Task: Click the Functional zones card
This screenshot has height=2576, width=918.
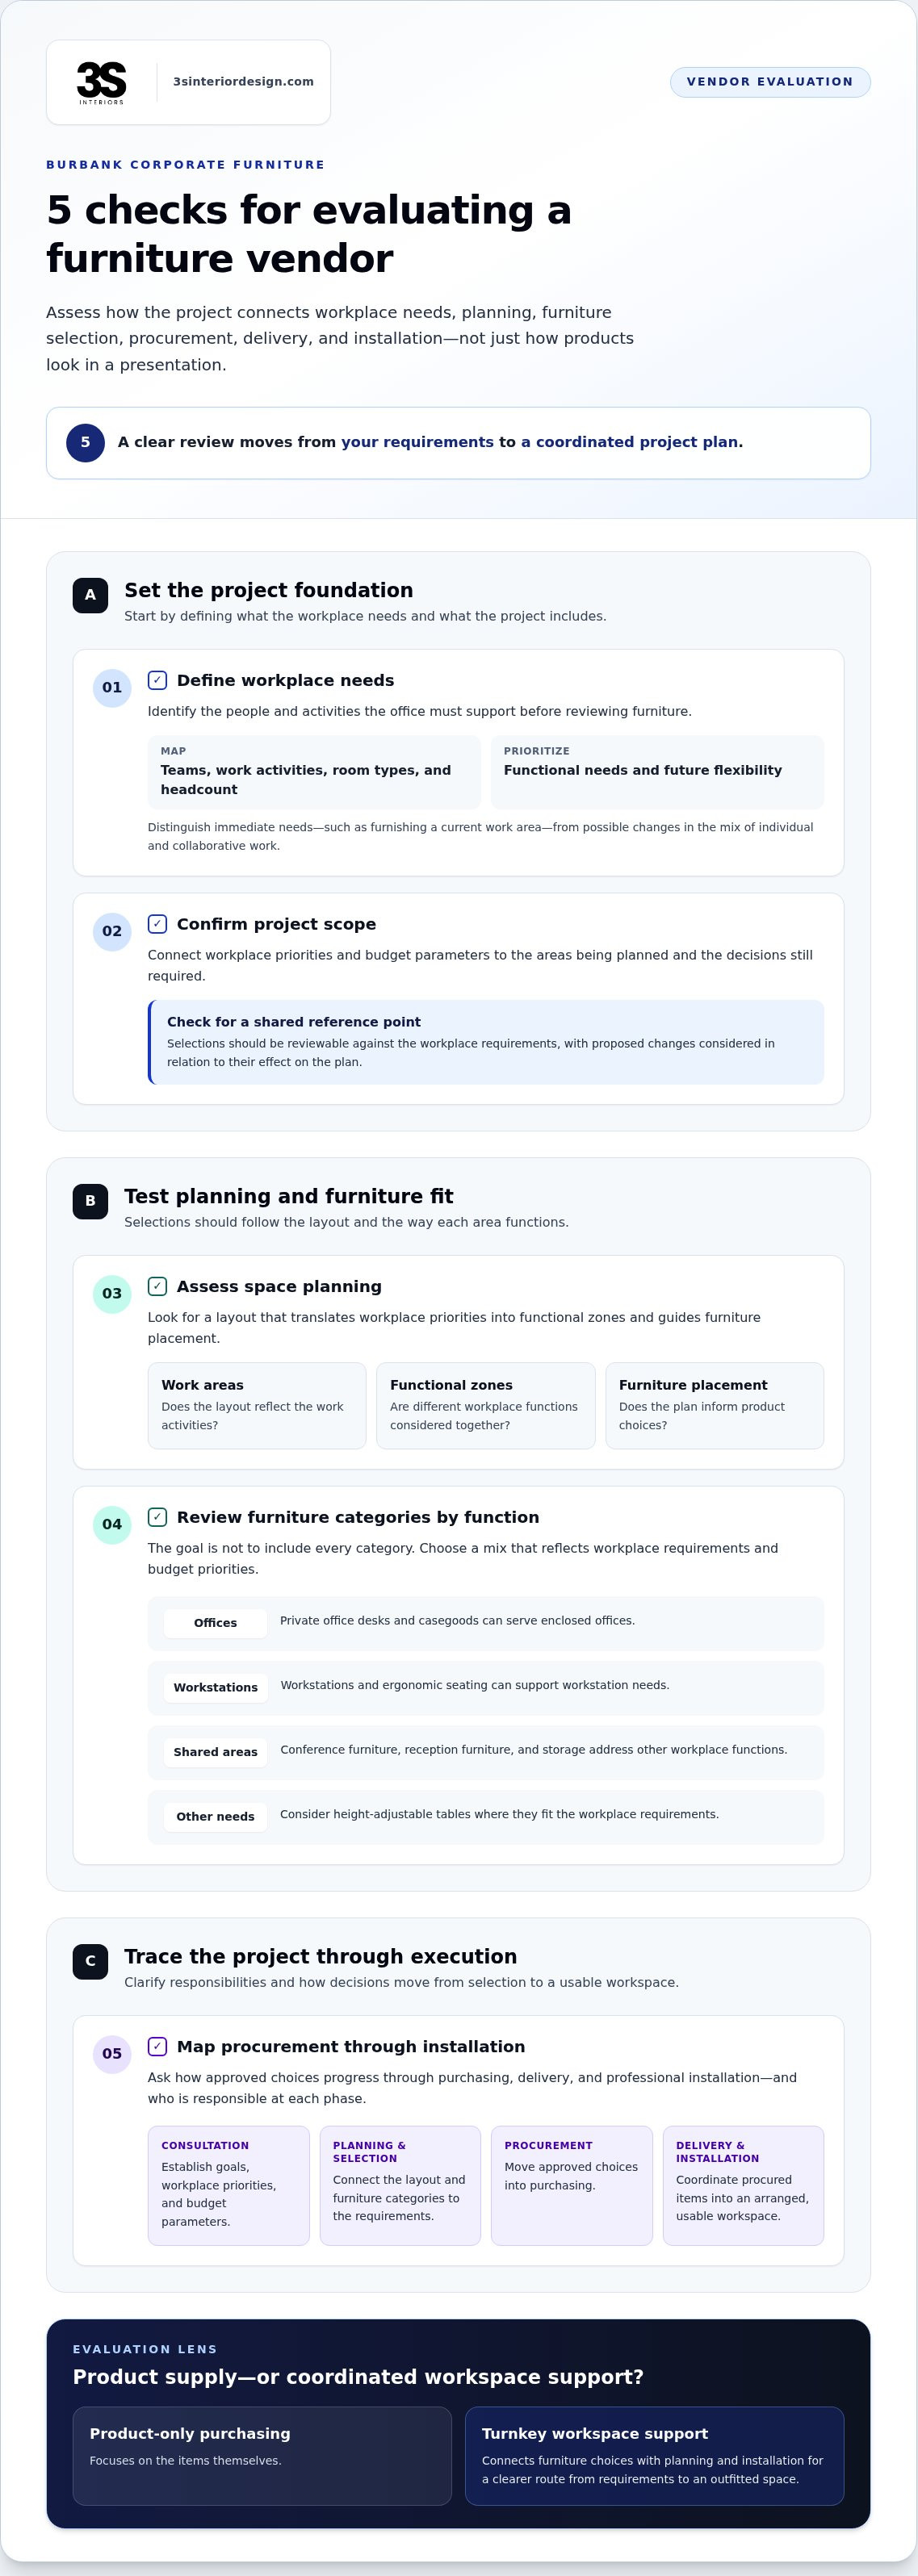Action: tap(485, 1405)
